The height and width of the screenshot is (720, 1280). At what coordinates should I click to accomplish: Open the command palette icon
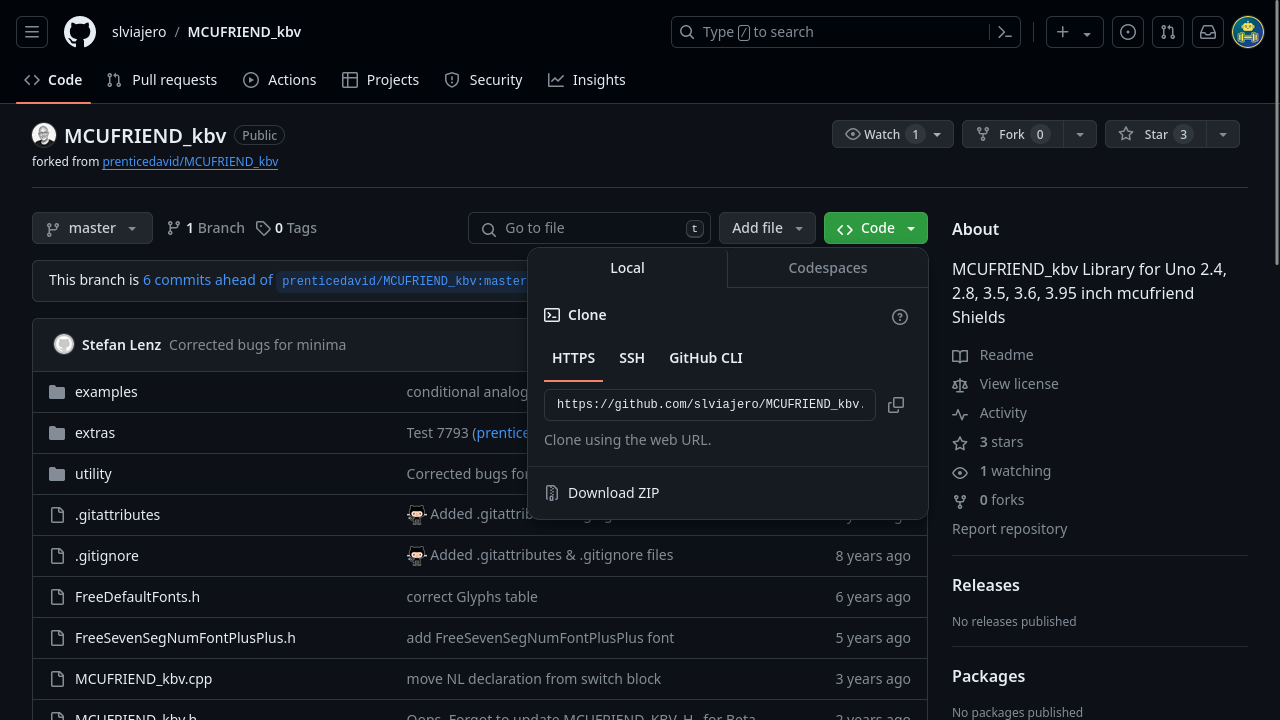1005,32
